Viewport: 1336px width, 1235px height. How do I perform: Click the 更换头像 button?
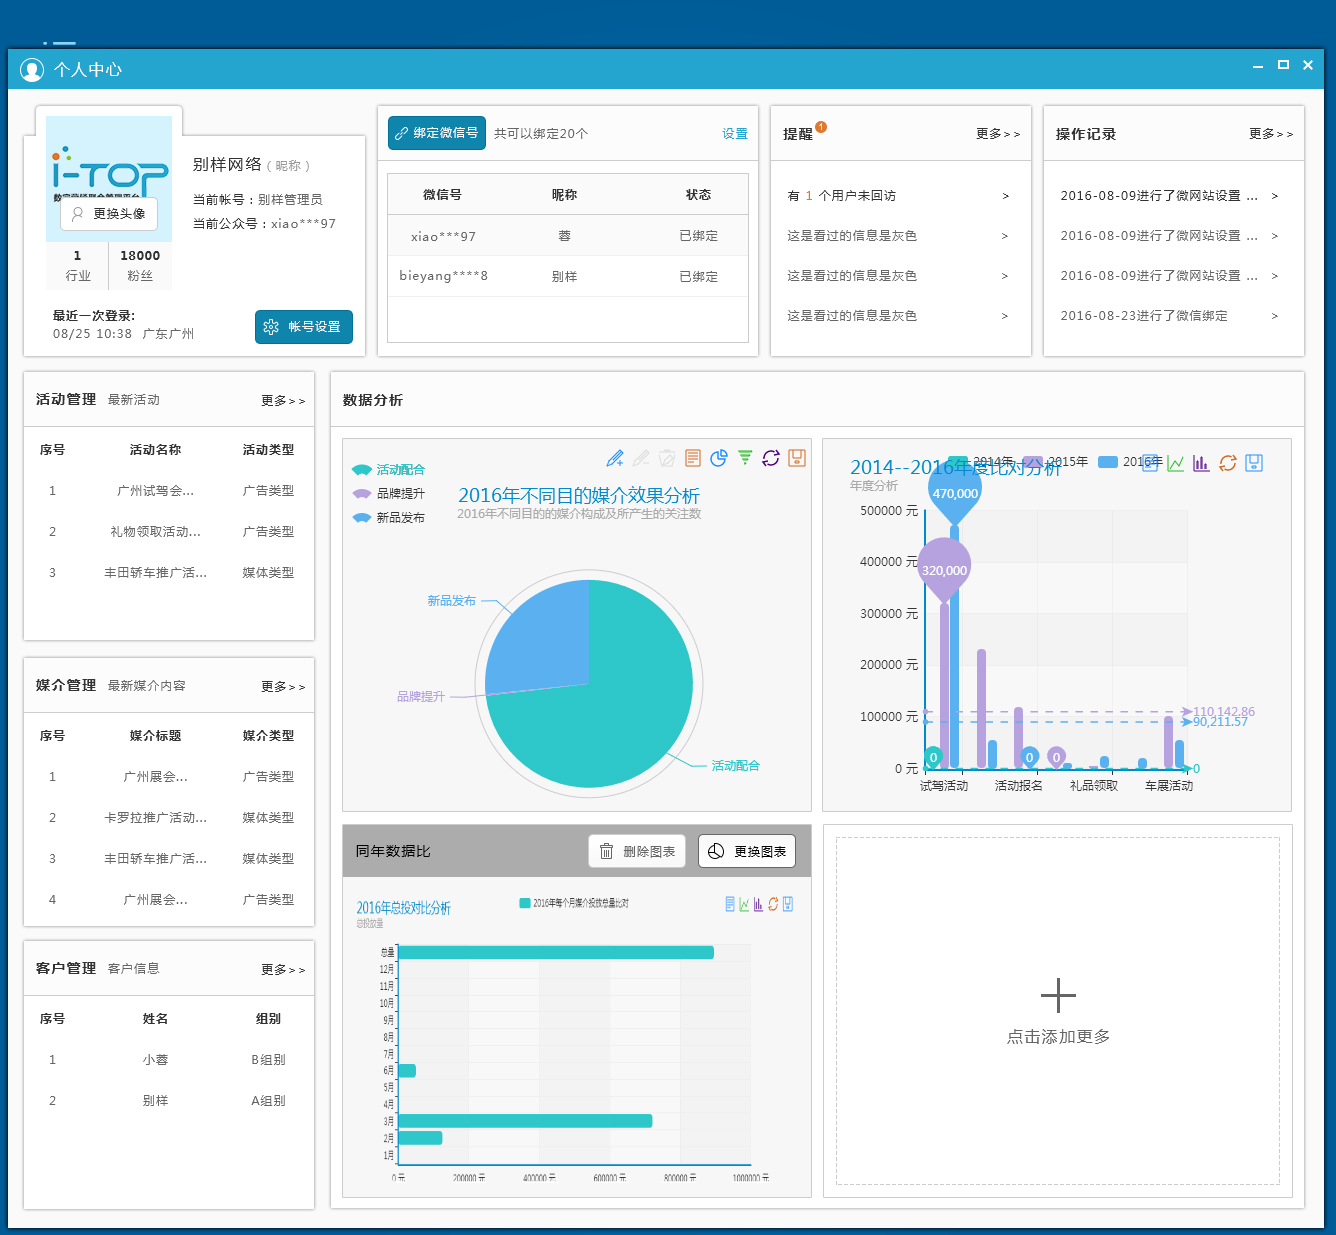(109, 214)
